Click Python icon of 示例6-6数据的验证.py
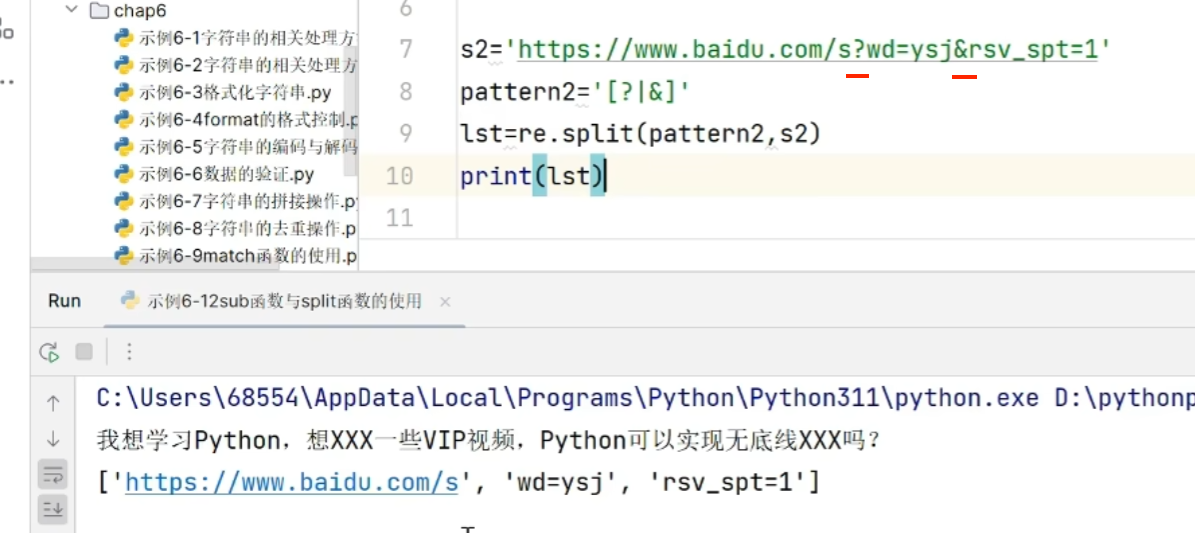The width and height of the screenshot is (1195, 533). (x=124, y=174)
